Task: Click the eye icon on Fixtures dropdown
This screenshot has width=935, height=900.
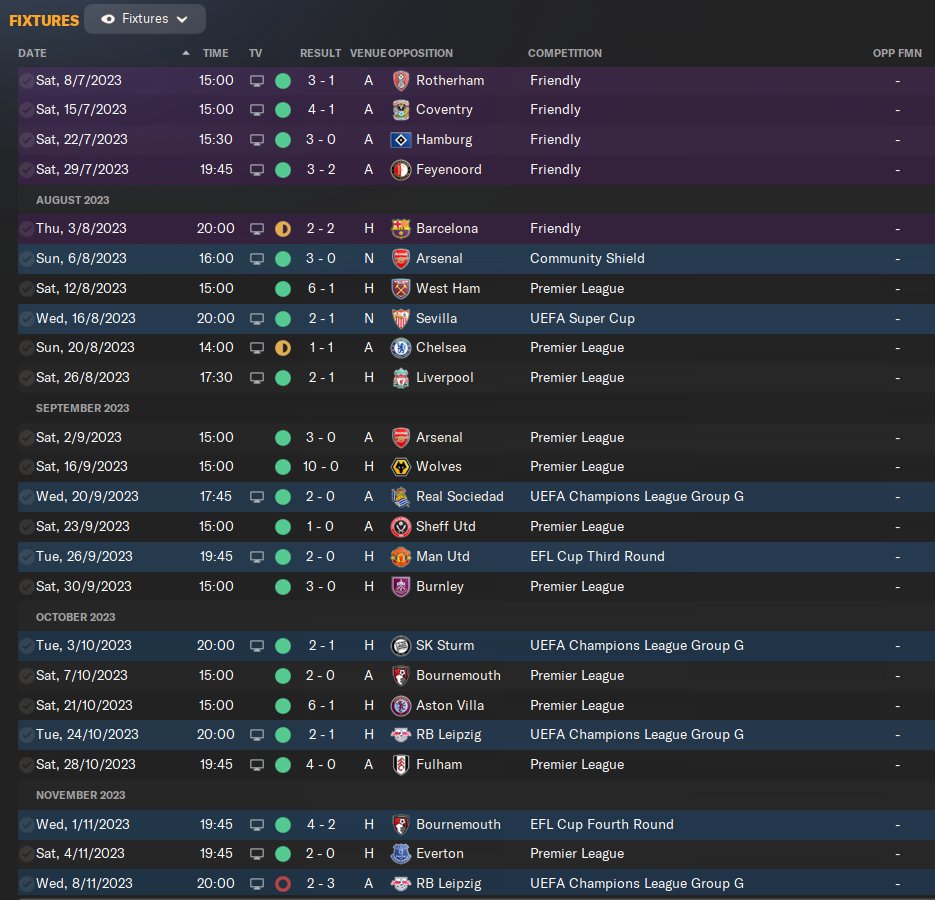Action: (108, 19)
